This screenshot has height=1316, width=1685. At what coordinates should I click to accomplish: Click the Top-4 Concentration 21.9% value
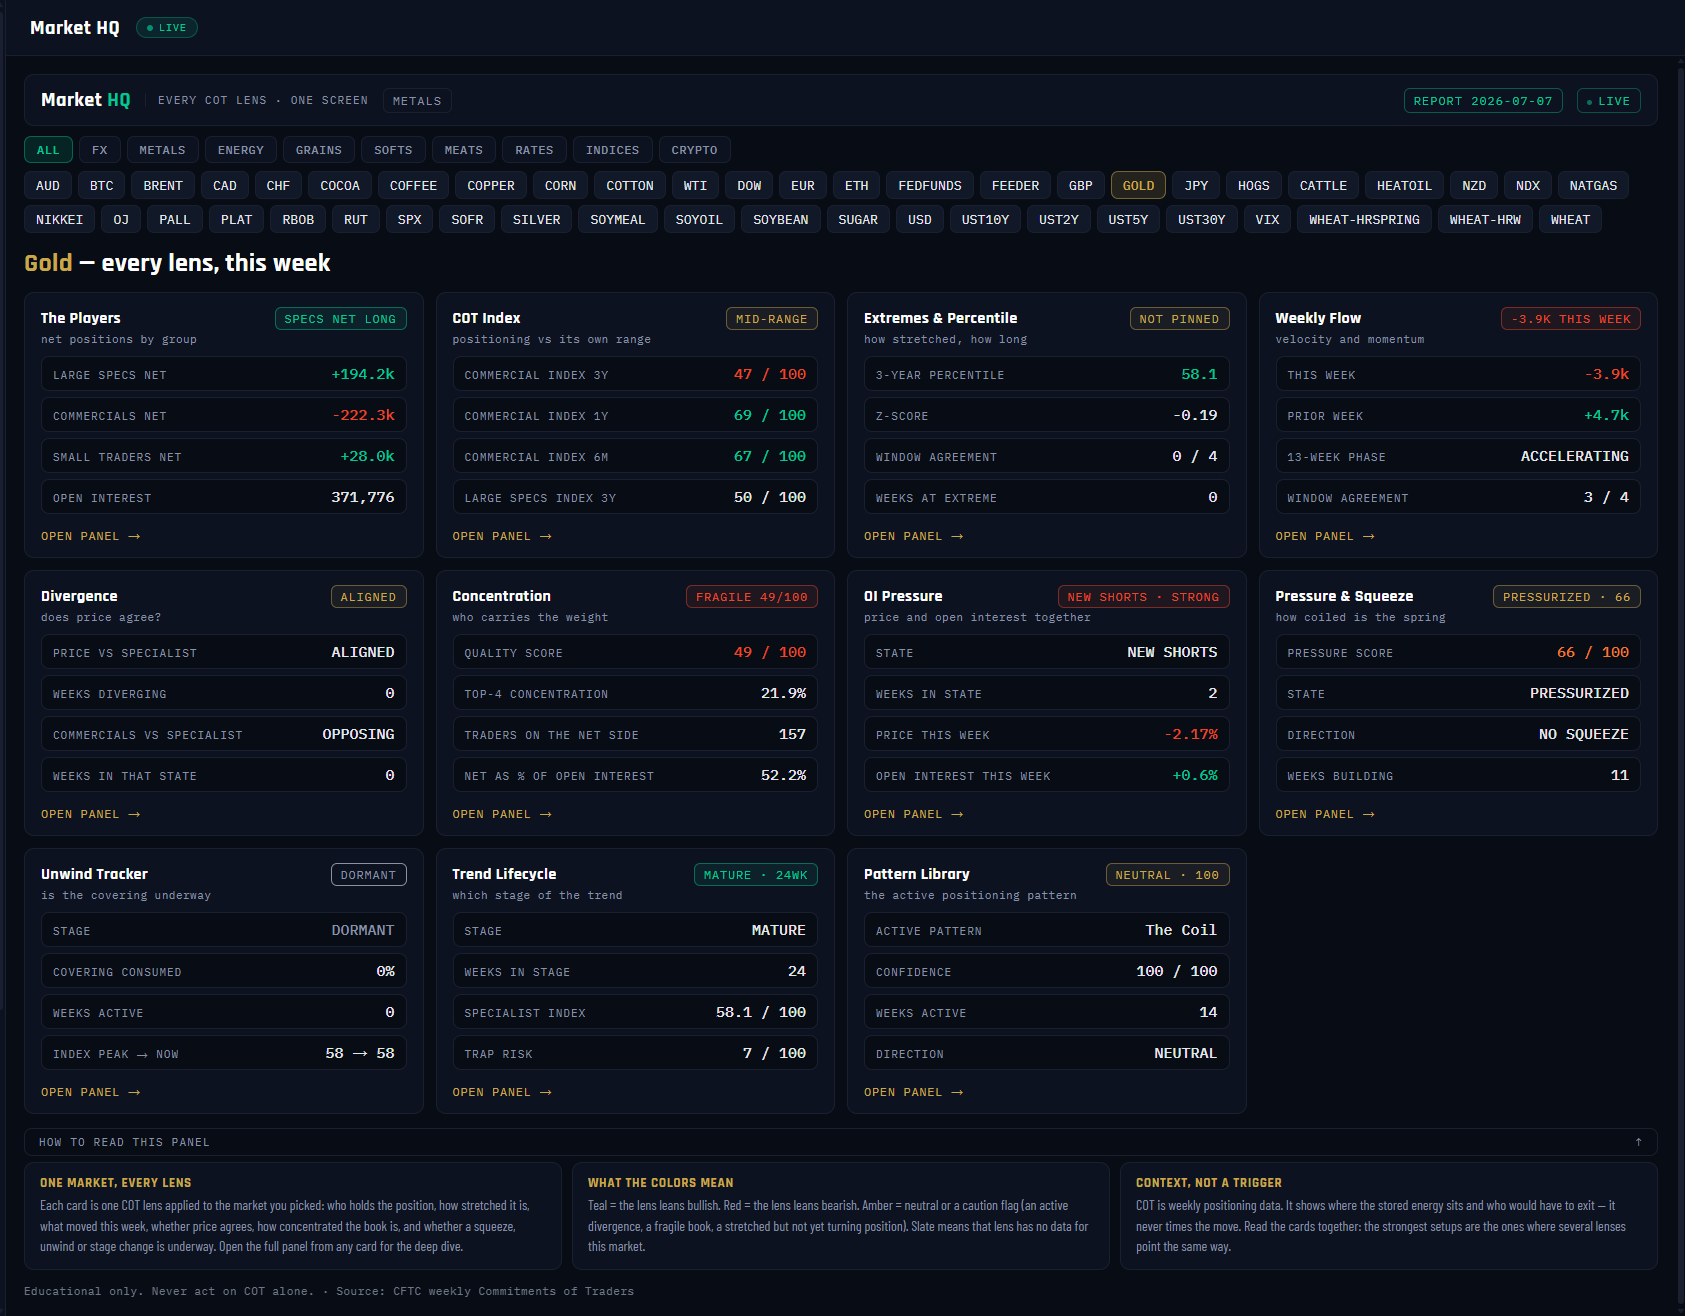tap(783, 693)
